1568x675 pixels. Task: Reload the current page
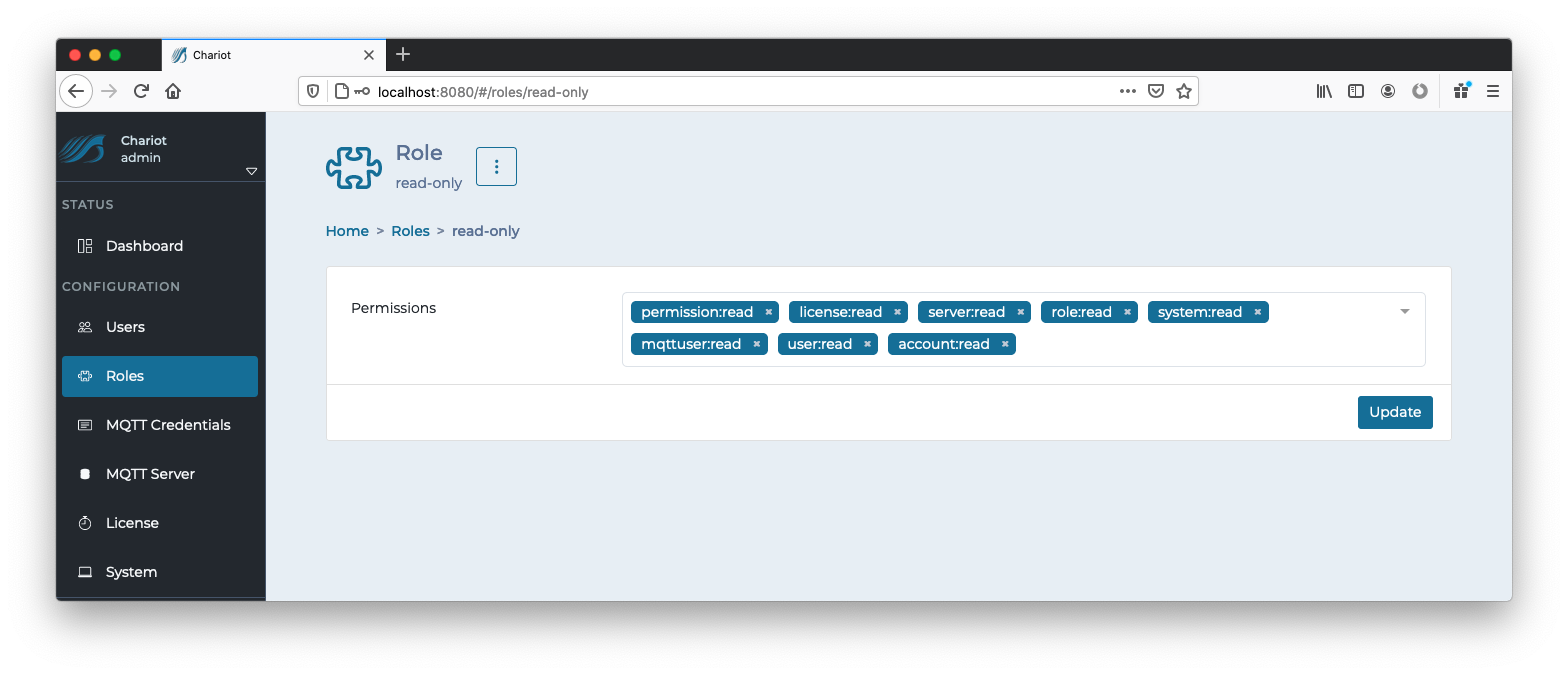tap(141, 91)
